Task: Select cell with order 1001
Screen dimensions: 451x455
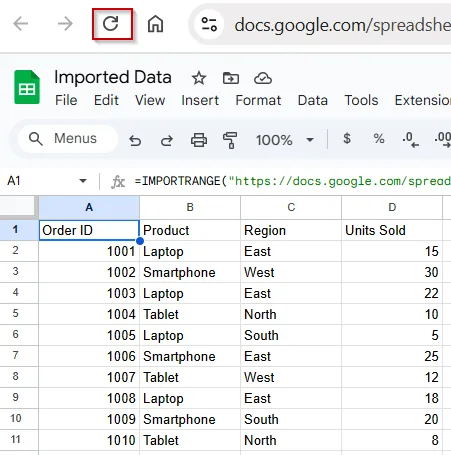Action: click(89, 251)
